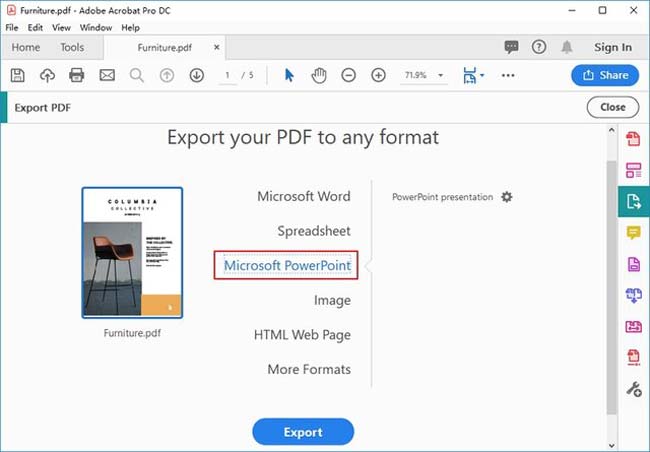The image size is (650, 452).
Task: Select the Hand pan tool
Action: tap(319, 75)
